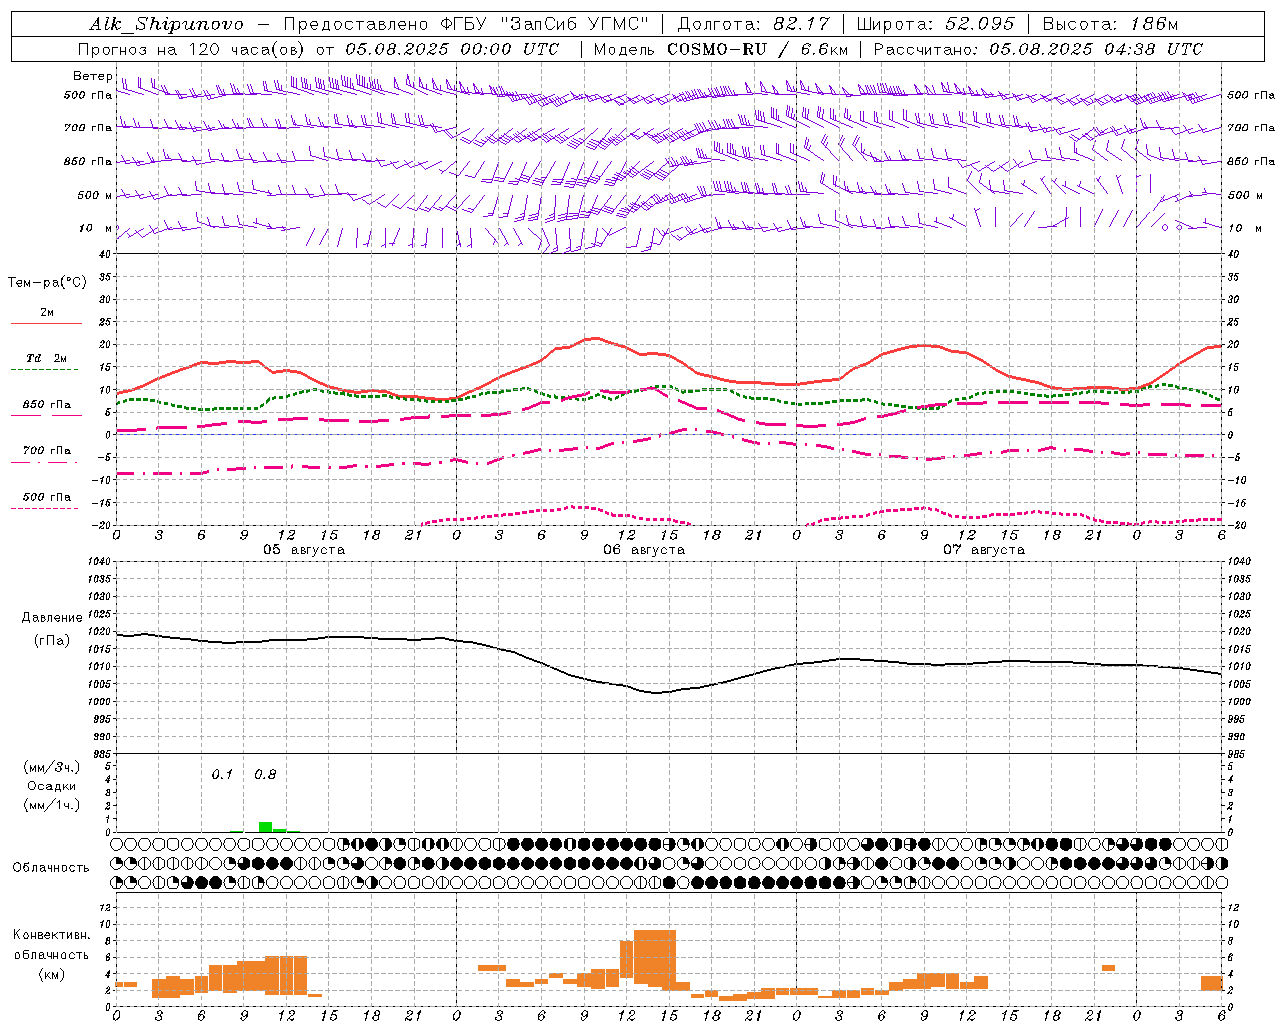
Task: Select the elevation text Высота: 186м
Action: (1110, 24)
